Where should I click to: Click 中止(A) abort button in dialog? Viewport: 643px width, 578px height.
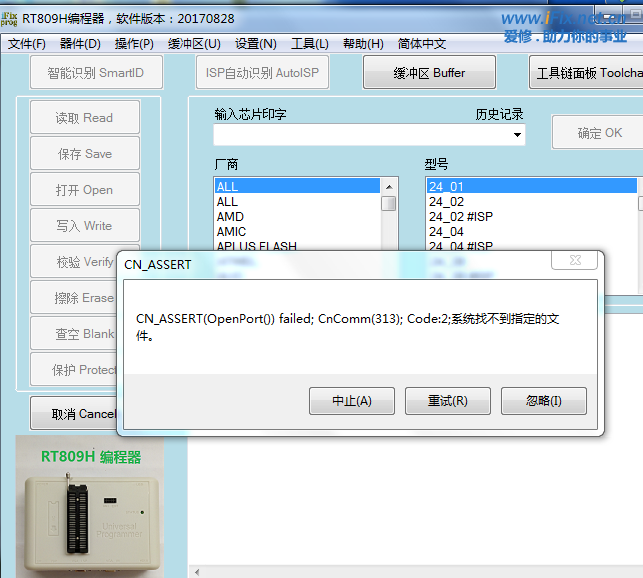tap(352, 401)
